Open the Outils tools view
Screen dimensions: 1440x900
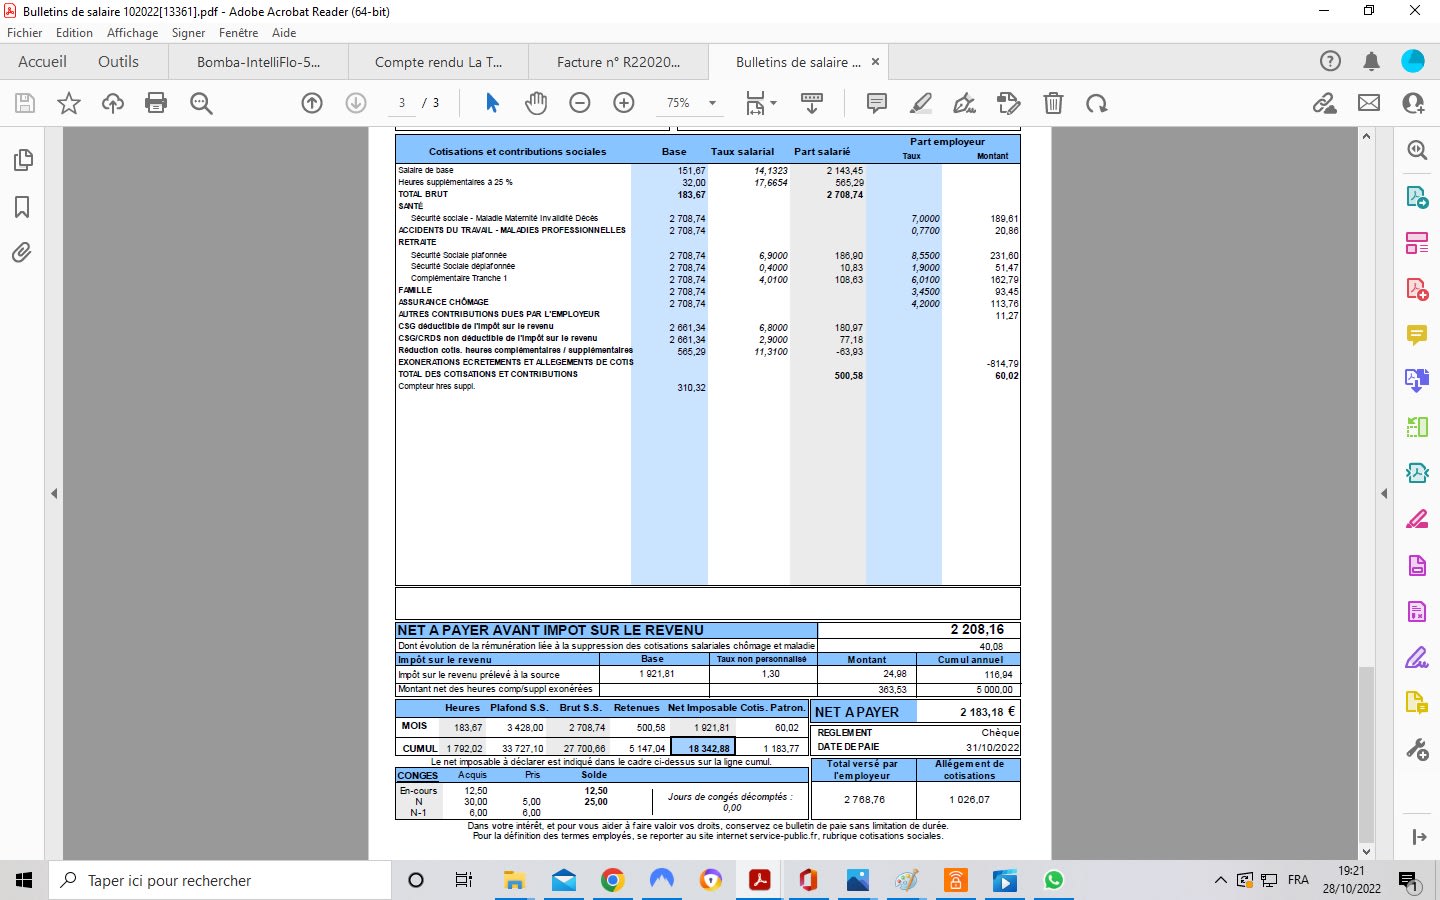[118, 62]
